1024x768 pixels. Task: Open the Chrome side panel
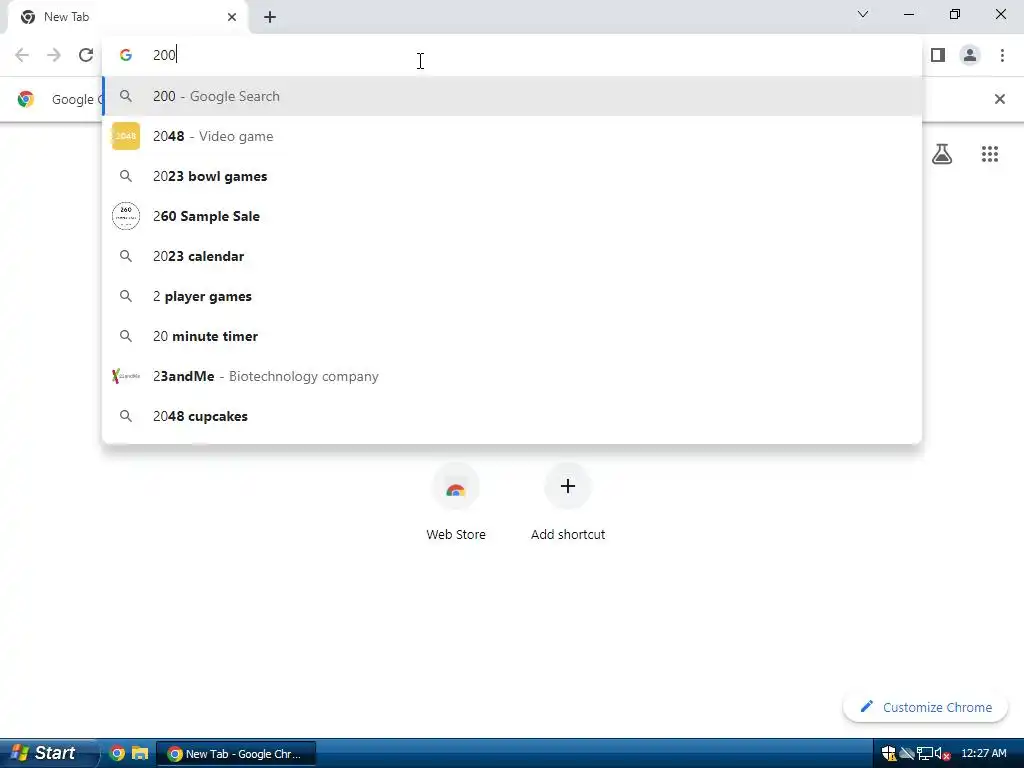pos(938,55)
